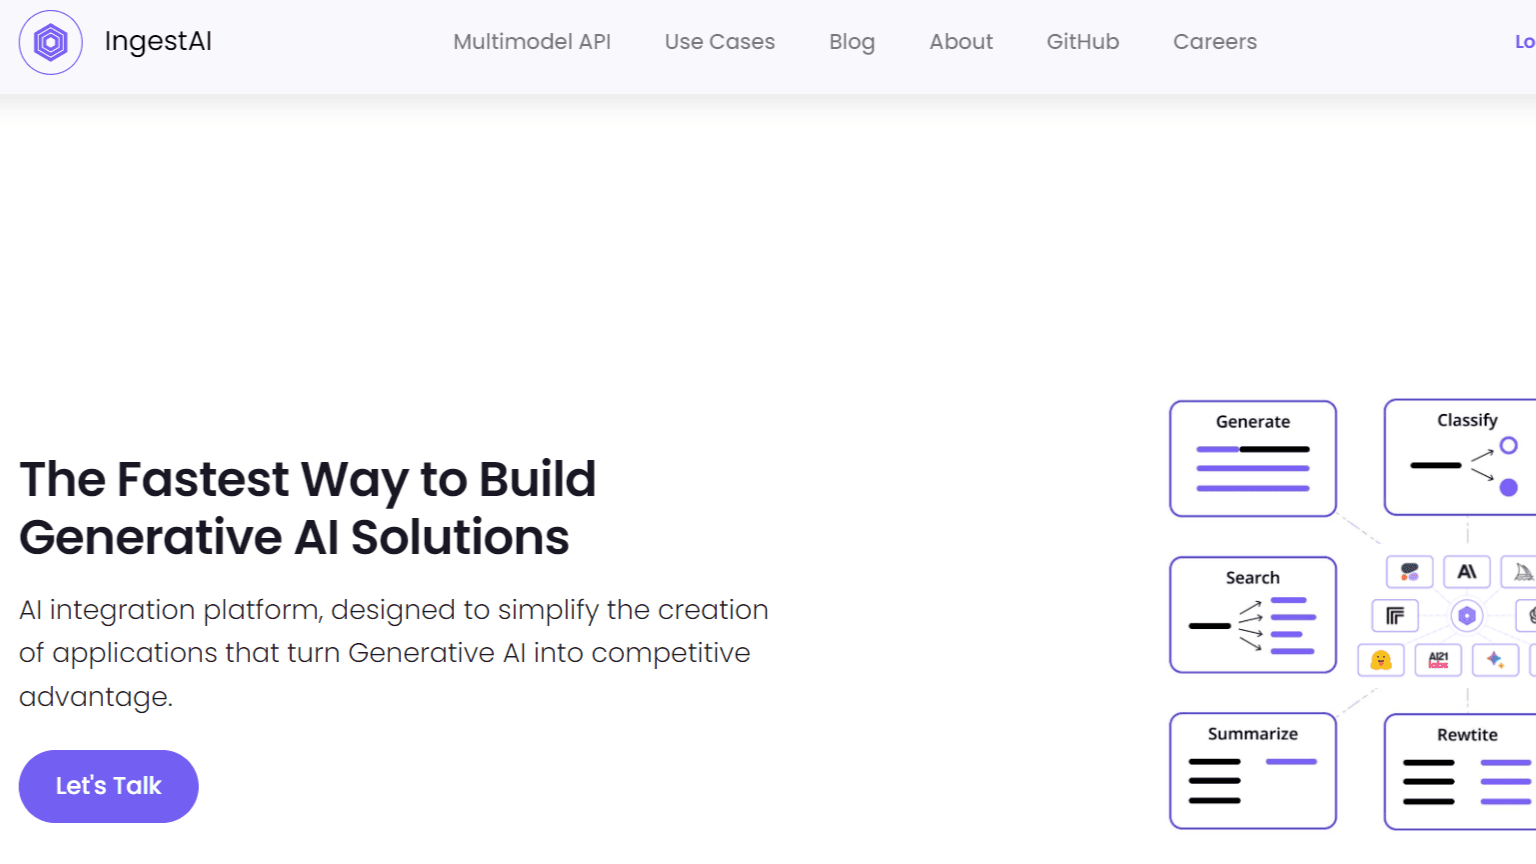This screenshot has height=864, width=1536.
Task: Click the central purple IngestAI hexagon
Action: 1467,615
